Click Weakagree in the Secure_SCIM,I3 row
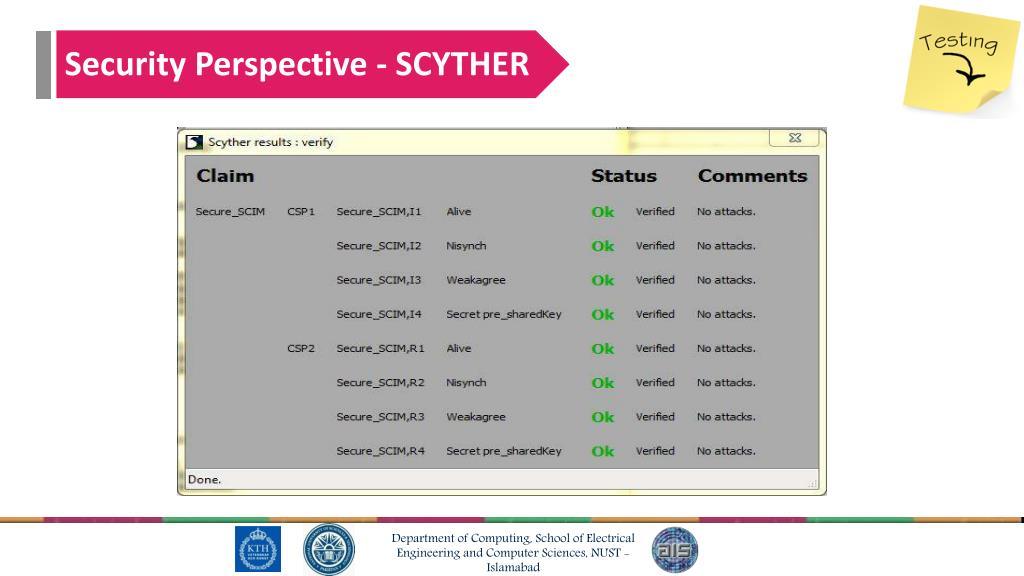1024x576 pixels. pos(476,280)
